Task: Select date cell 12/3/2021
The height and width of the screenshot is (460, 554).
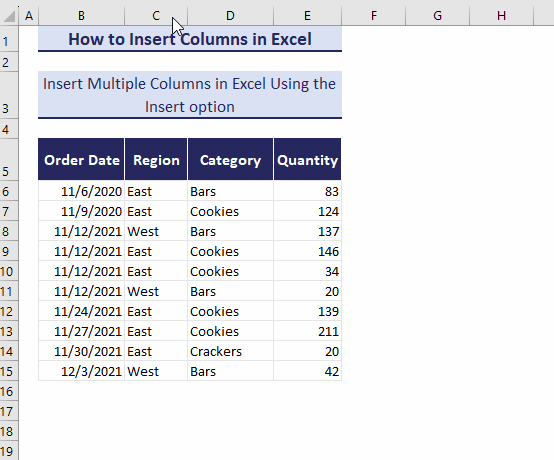Action: [x=81, y=371]
